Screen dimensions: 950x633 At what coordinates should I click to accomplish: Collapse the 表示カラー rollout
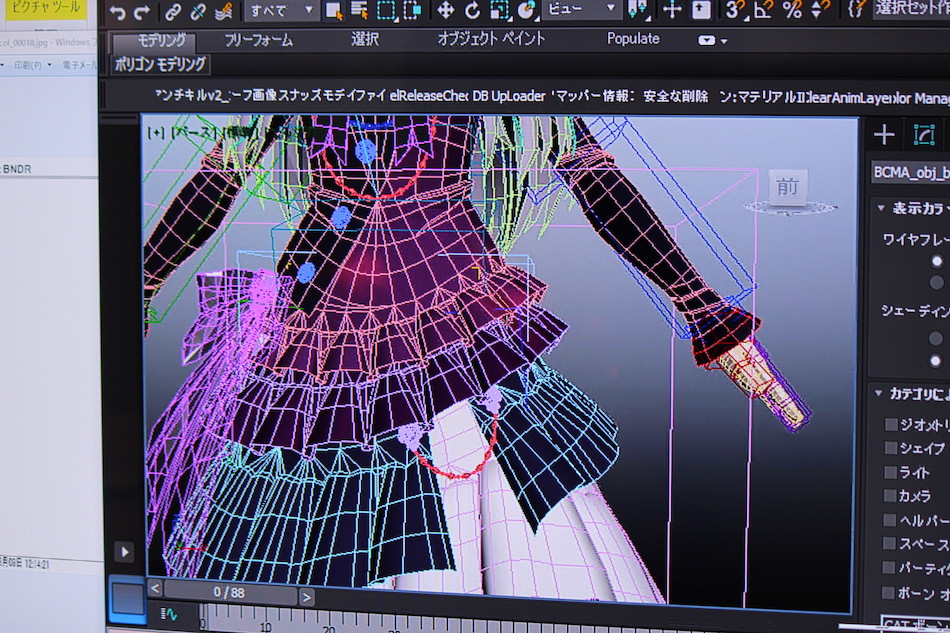881,208
